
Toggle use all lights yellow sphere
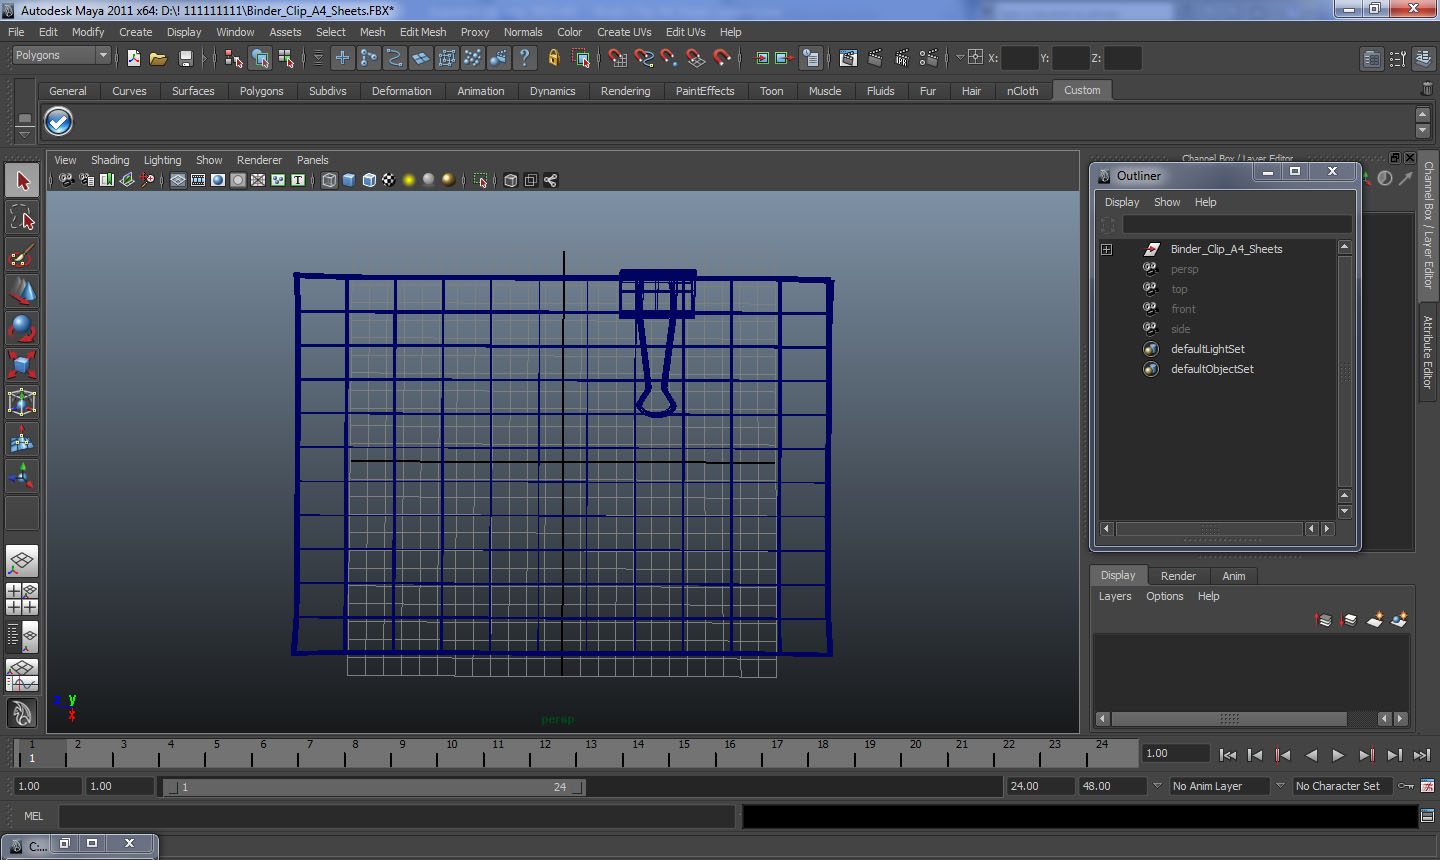coord(409,180)
